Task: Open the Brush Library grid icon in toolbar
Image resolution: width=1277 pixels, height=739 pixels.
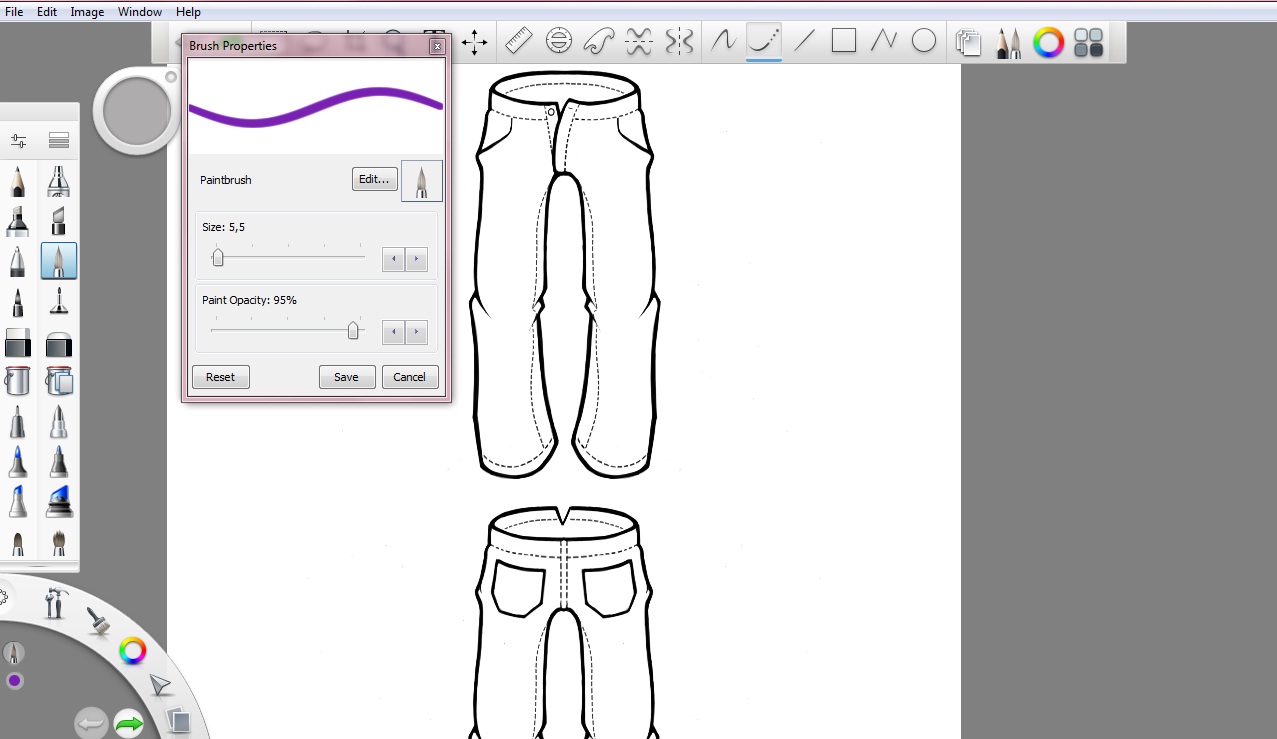Action: (1088, 42)
